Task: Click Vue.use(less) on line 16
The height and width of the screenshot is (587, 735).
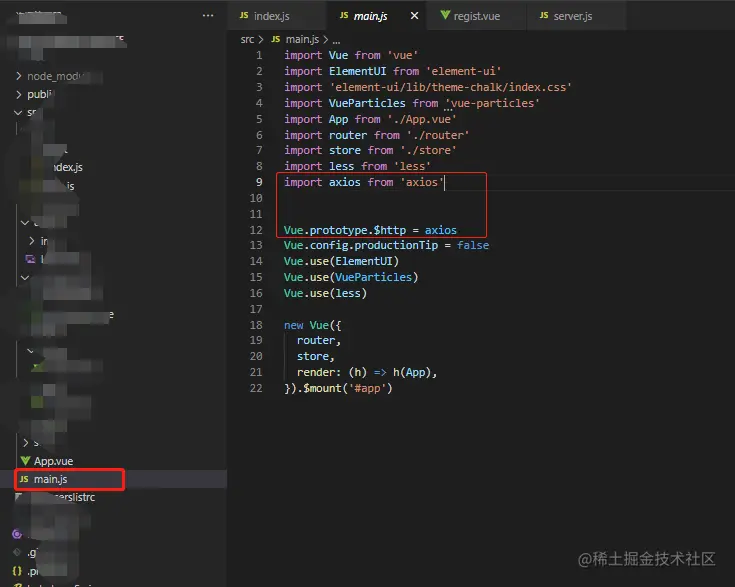Action: click(x=325, y=293)
